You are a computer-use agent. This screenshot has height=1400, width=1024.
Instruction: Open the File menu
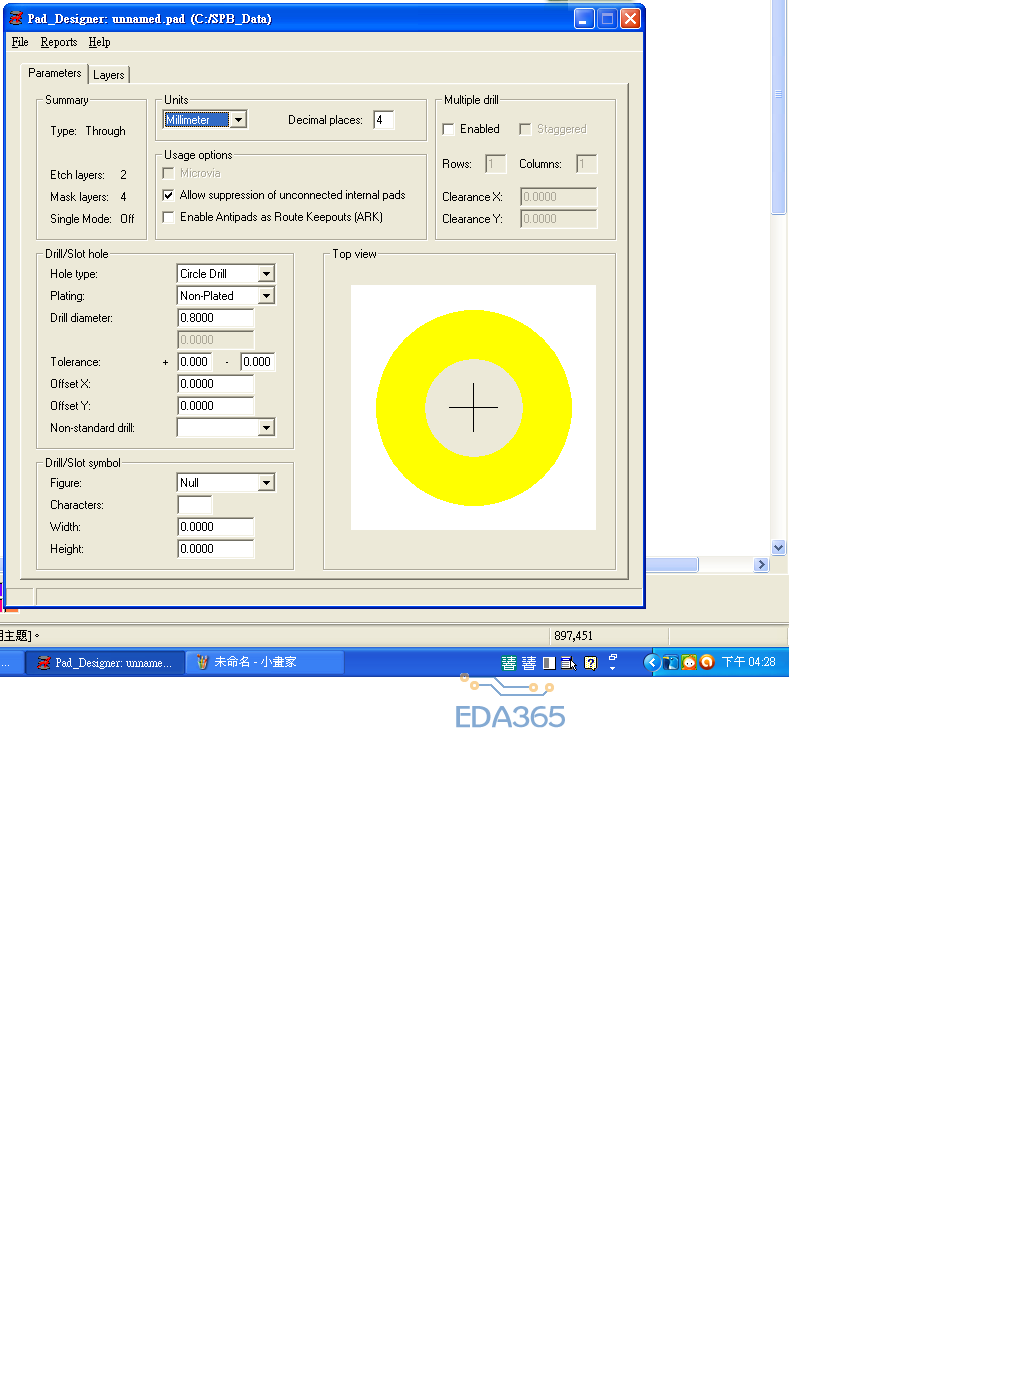20,42
